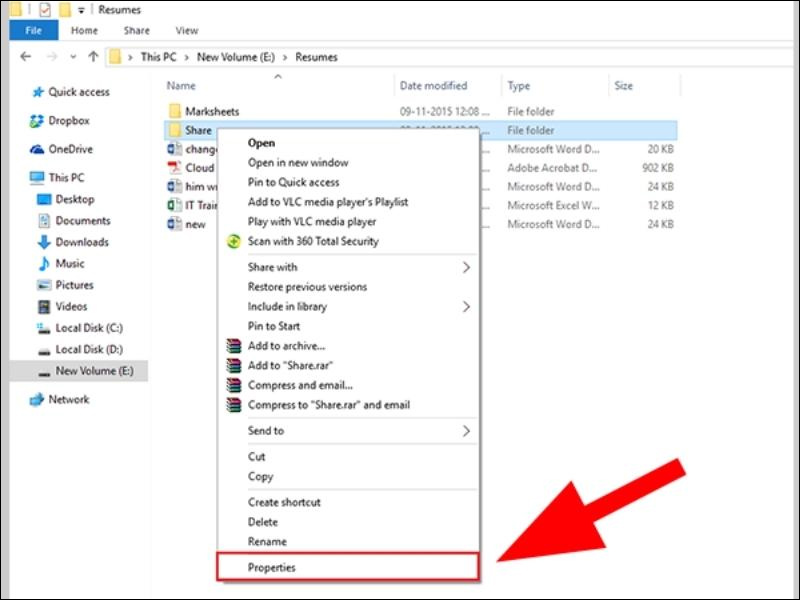Switch to the View ribbon tab

point(186,31)
